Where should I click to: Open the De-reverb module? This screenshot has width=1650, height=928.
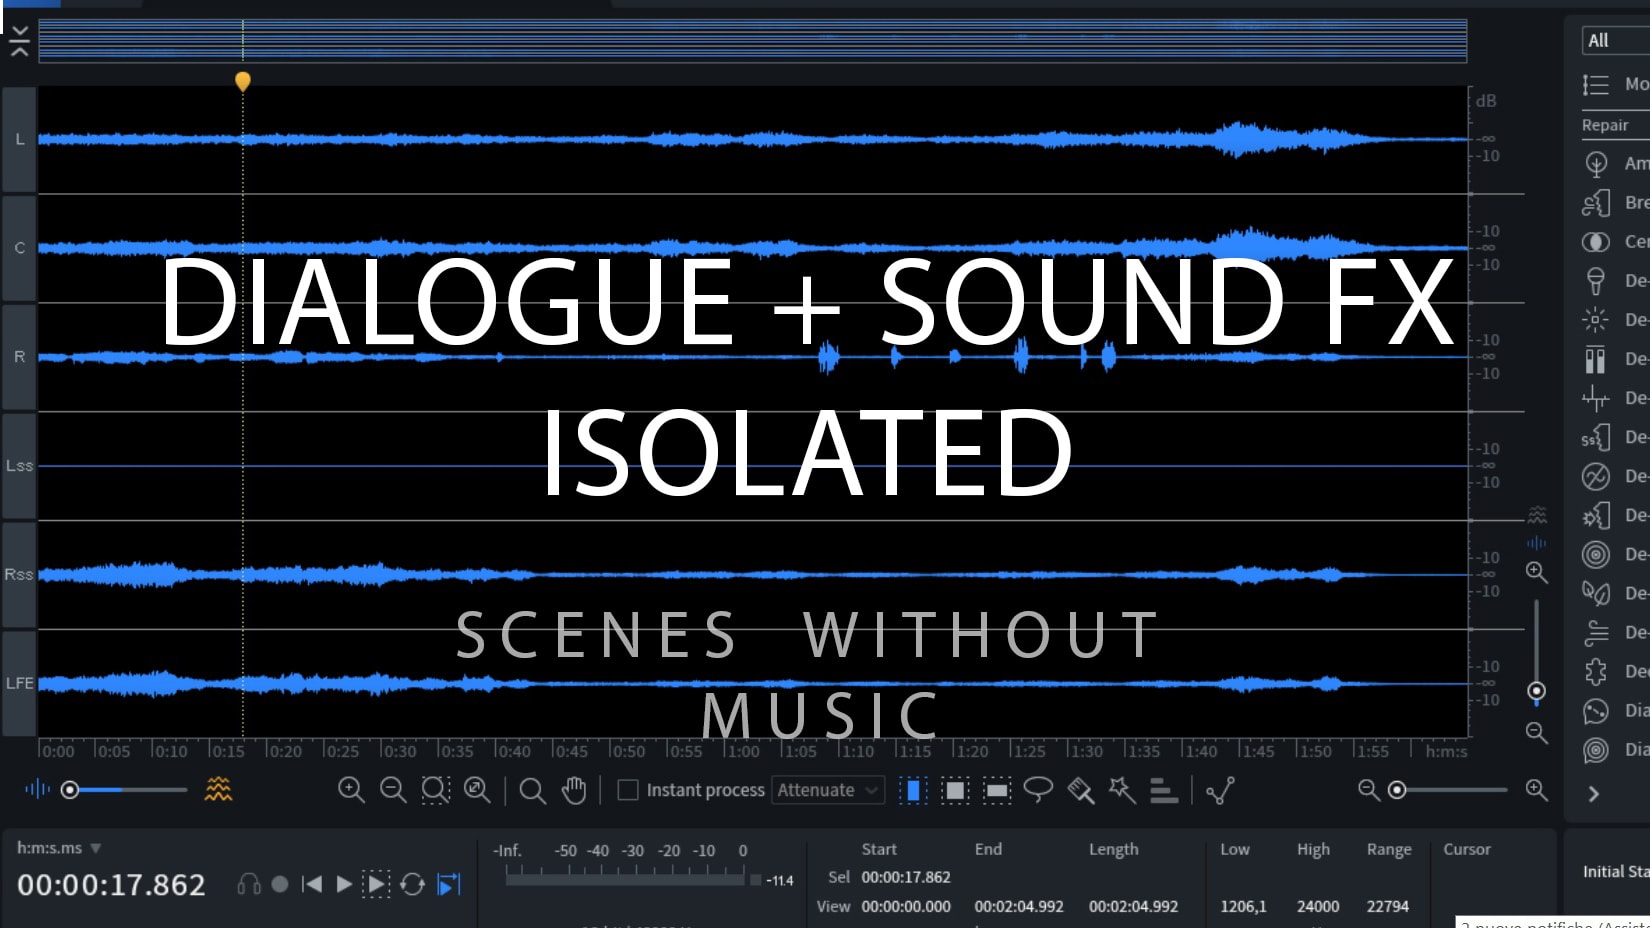coord(1596,554)
